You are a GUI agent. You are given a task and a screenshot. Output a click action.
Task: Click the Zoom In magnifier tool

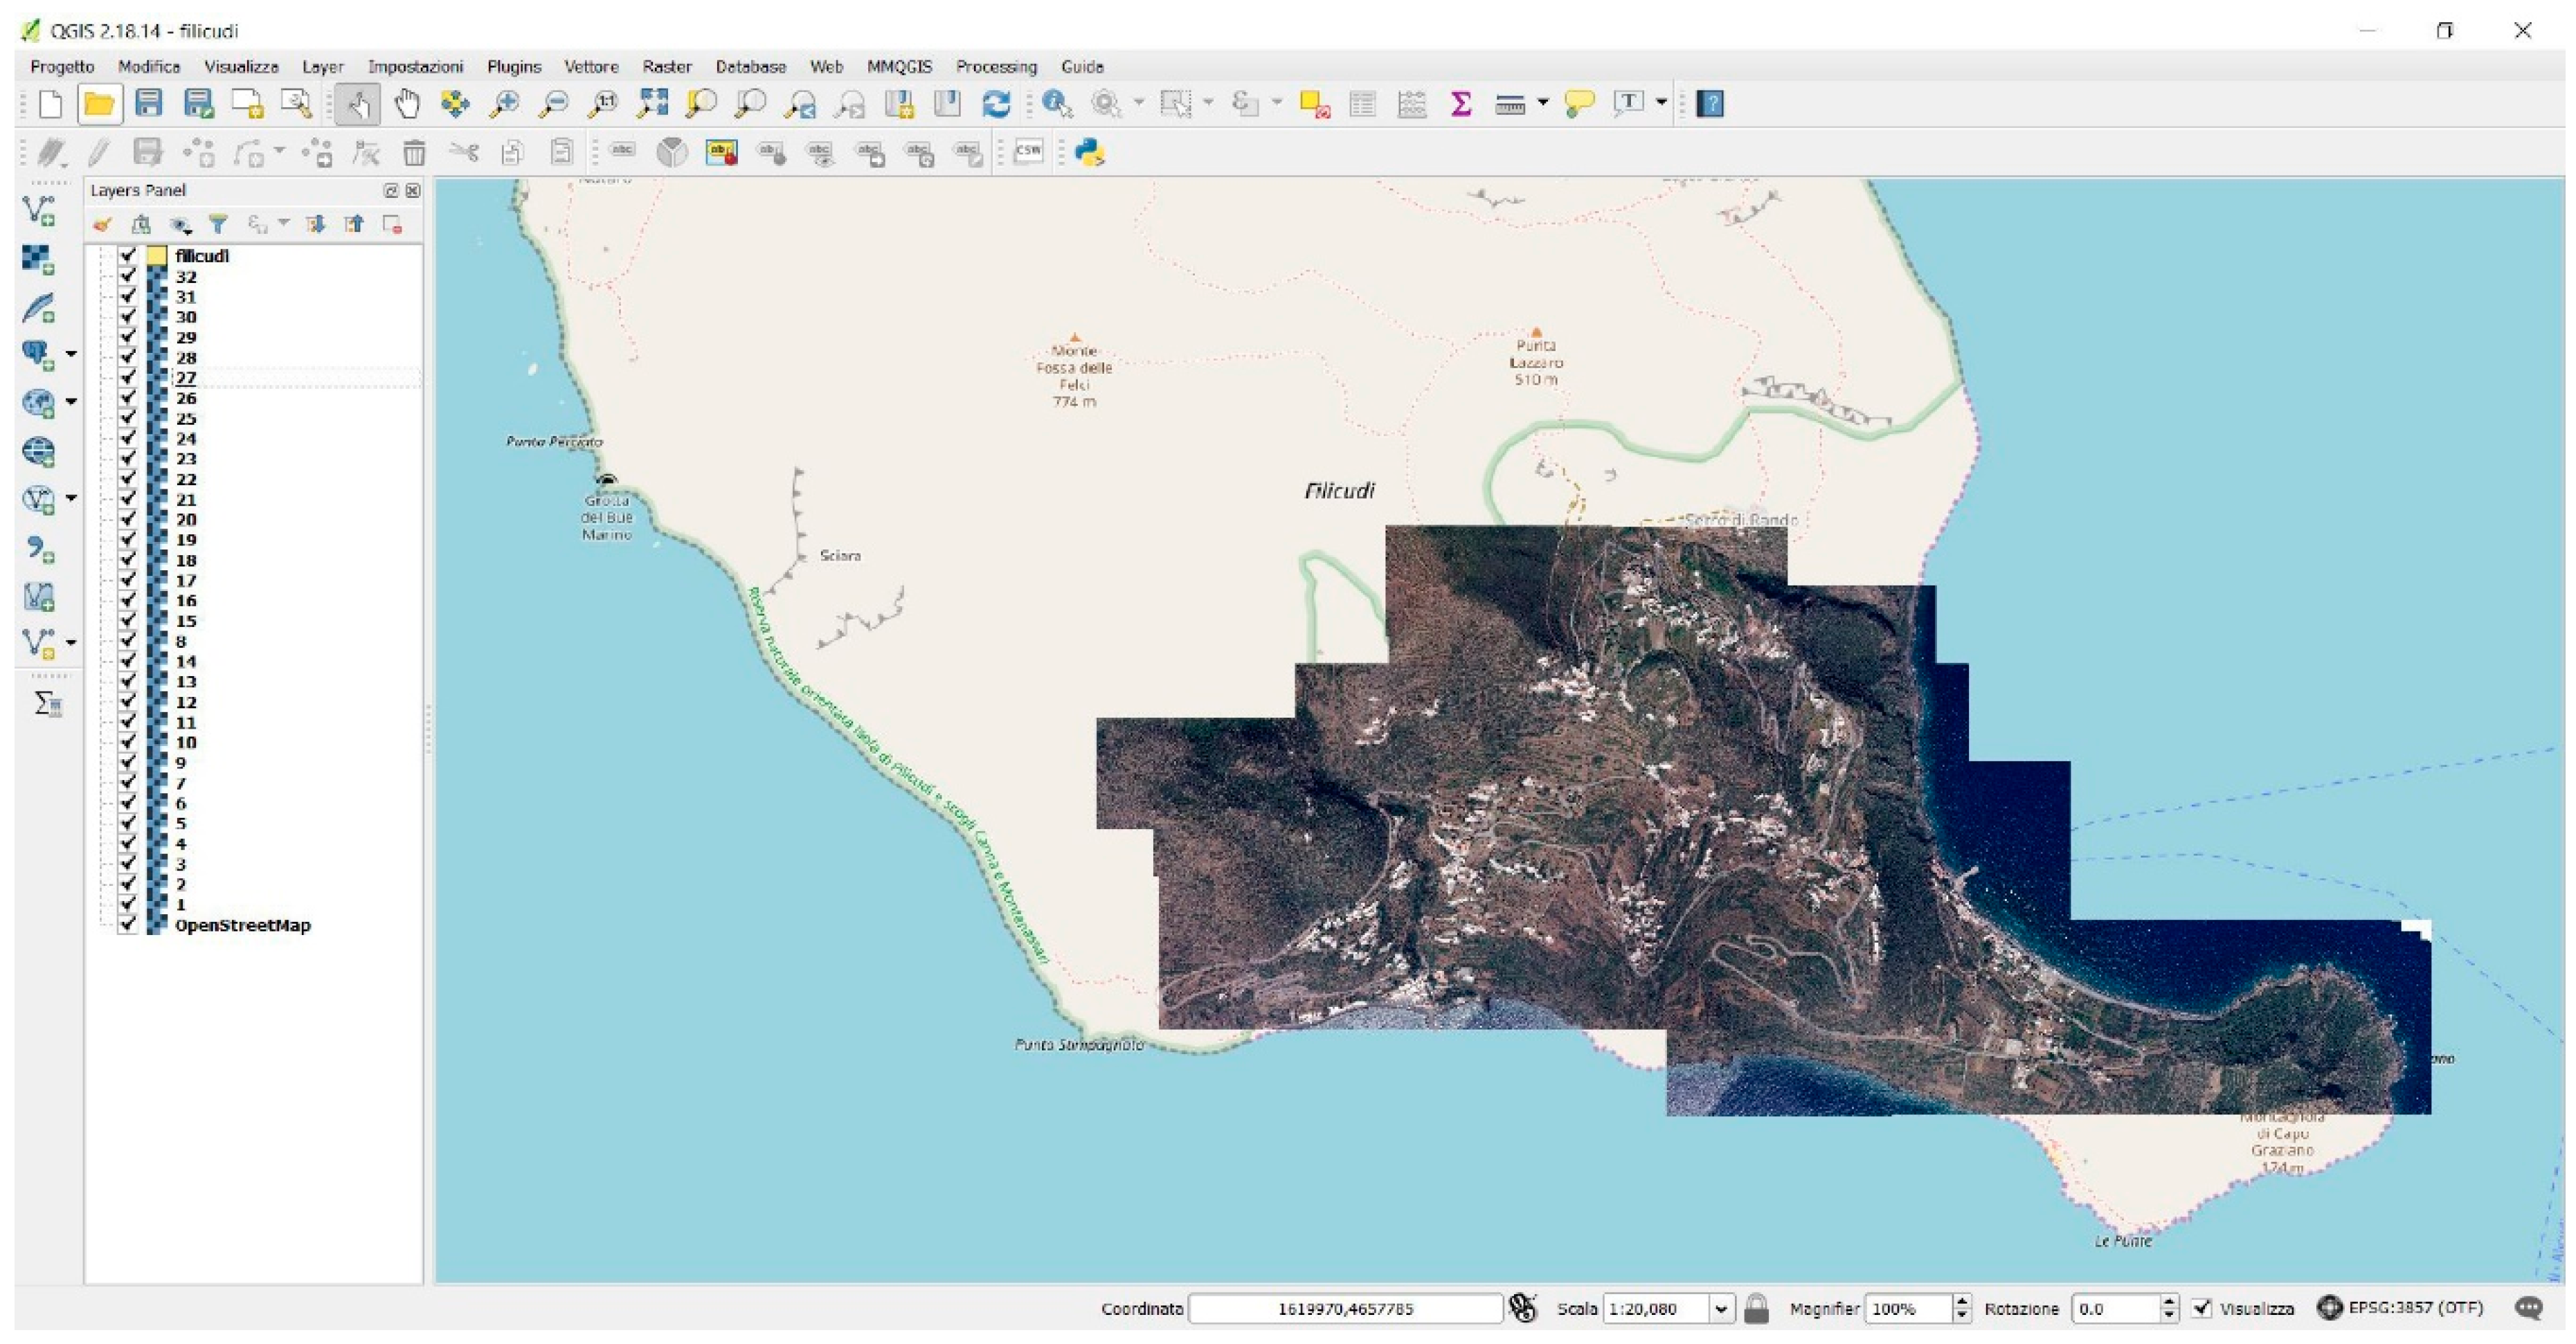coord(504,103)
